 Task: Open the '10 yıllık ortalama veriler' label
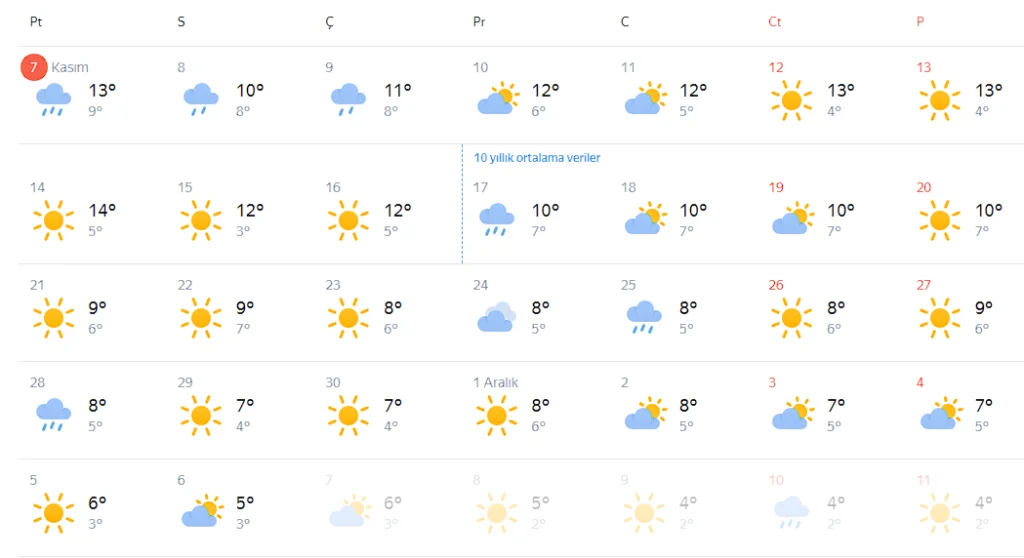(x=537, y=158)
